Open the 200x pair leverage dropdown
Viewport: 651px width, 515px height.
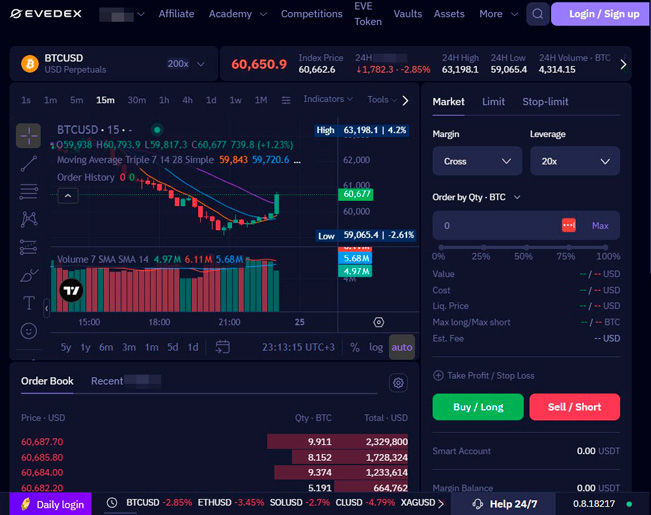click(186, 64)
